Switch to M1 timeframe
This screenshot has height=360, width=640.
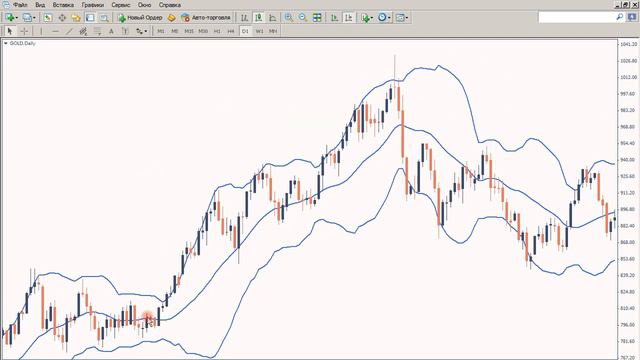[x=161, y=31]
